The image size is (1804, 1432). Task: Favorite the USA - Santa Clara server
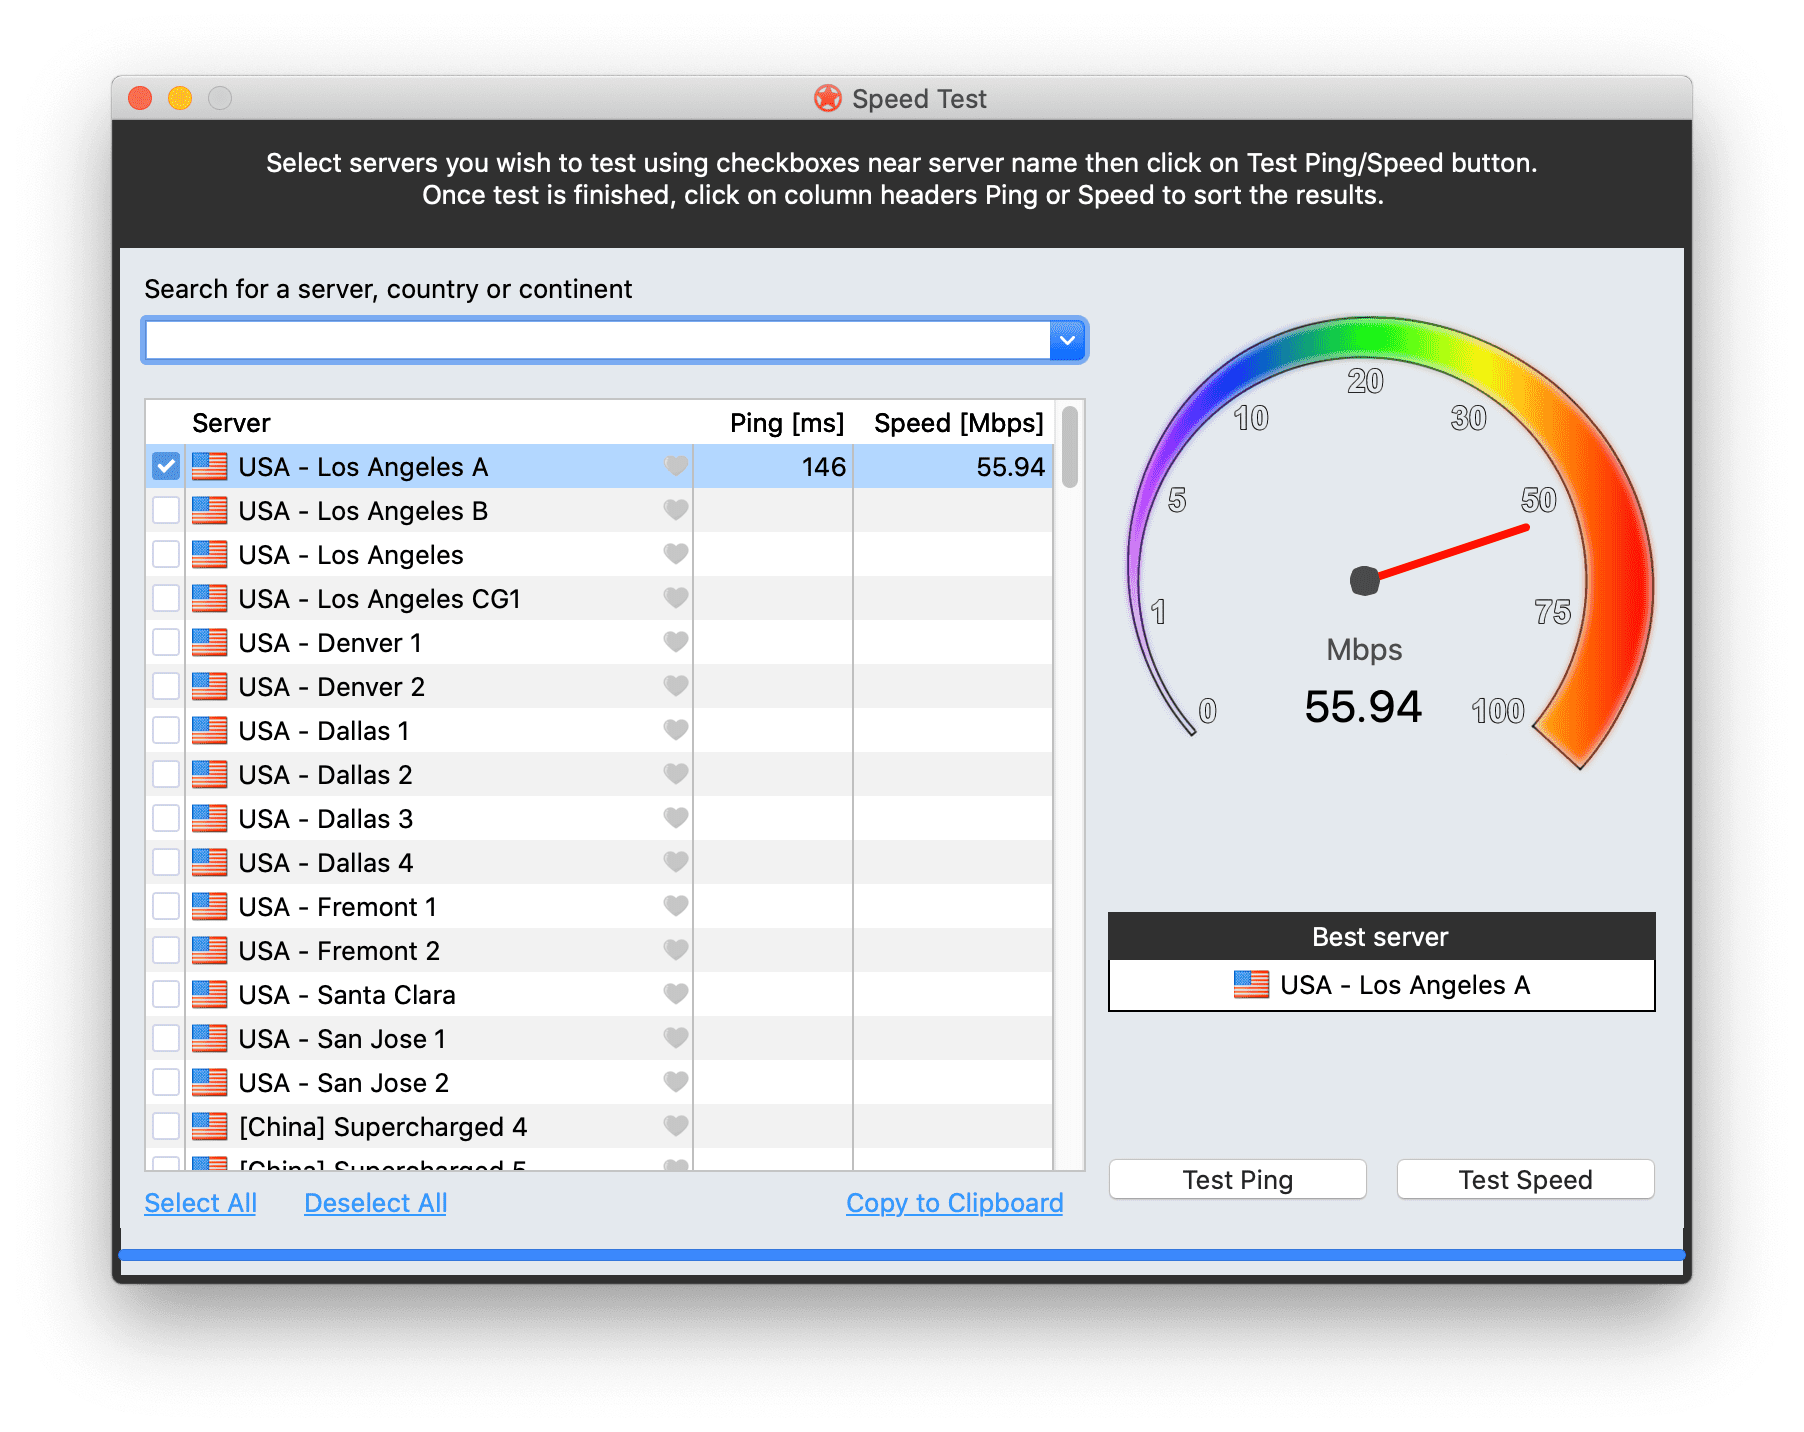click(676, 994)
